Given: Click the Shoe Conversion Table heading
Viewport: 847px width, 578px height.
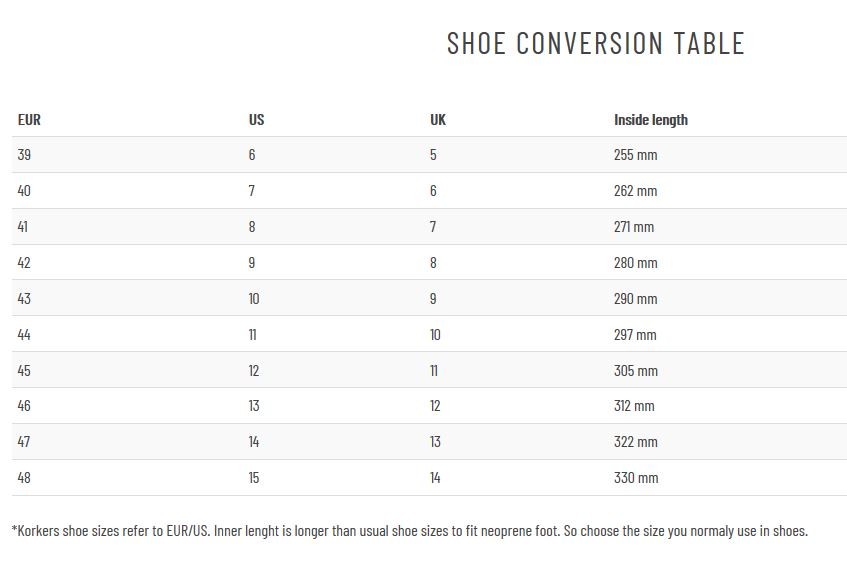Looking at the screenshot, I should coord(596,43).
